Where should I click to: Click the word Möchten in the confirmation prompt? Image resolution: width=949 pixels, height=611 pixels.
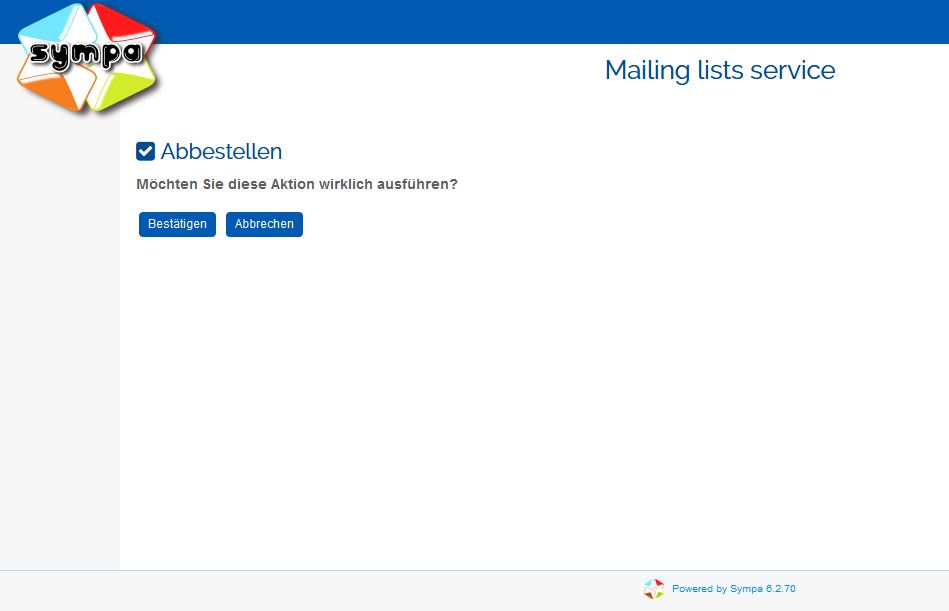pyautogui.click(x=166, y=185)
